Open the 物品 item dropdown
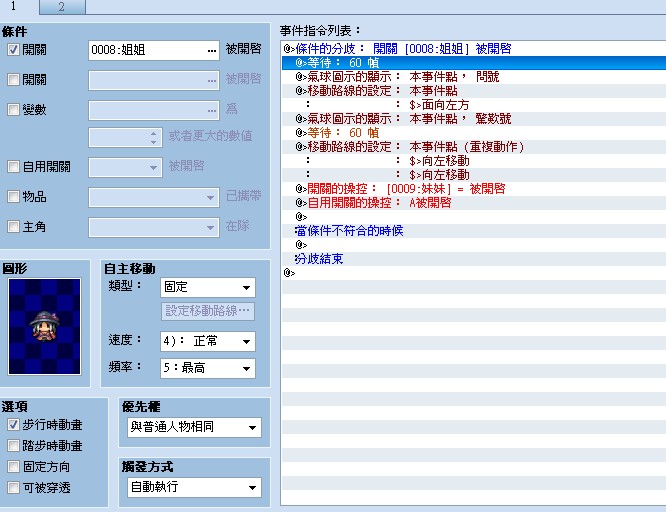 coord(154,197)
